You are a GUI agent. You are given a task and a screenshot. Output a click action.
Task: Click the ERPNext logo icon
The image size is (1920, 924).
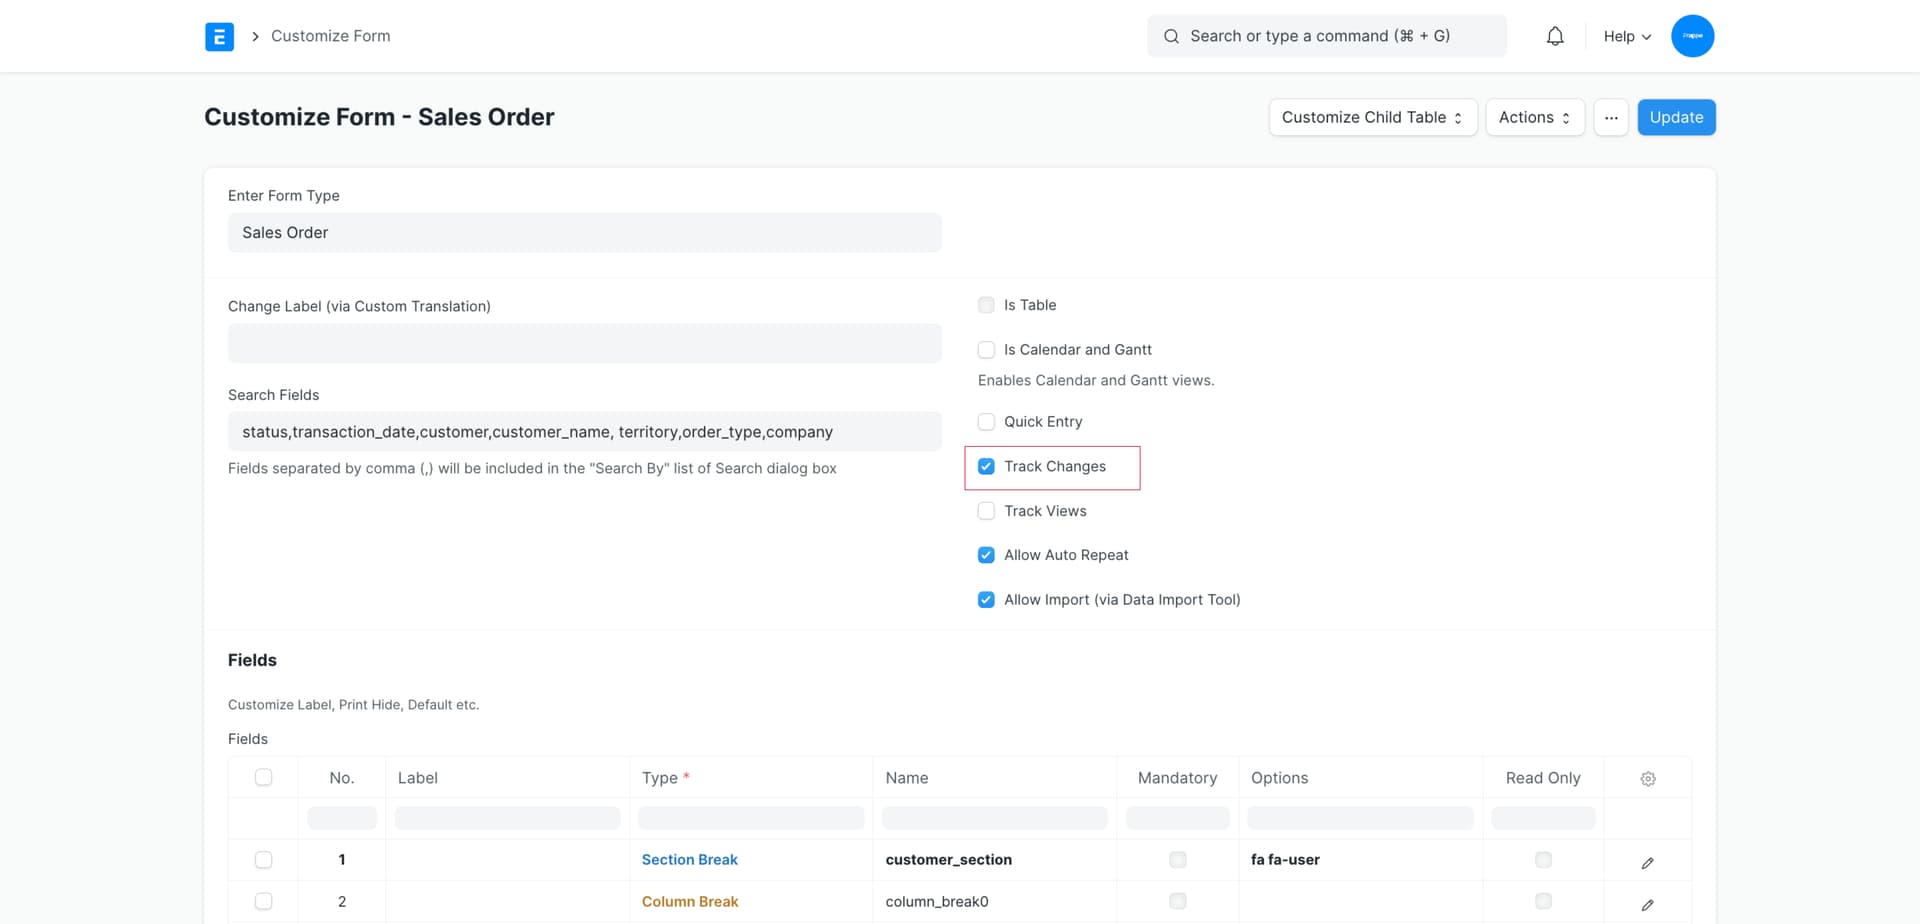click(x=219, y=36)
